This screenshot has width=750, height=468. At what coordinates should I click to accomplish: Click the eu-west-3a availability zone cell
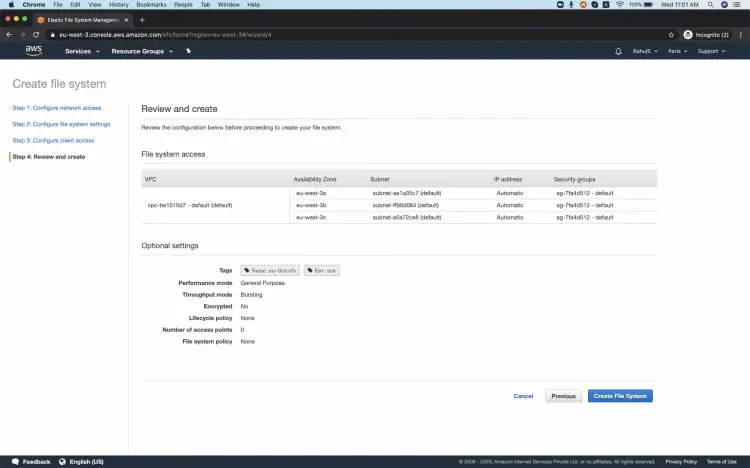[x=311, y=193]
